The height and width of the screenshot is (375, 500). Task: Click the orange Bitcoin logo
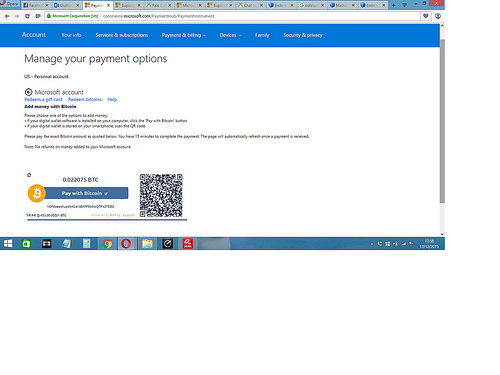[37, 193]
